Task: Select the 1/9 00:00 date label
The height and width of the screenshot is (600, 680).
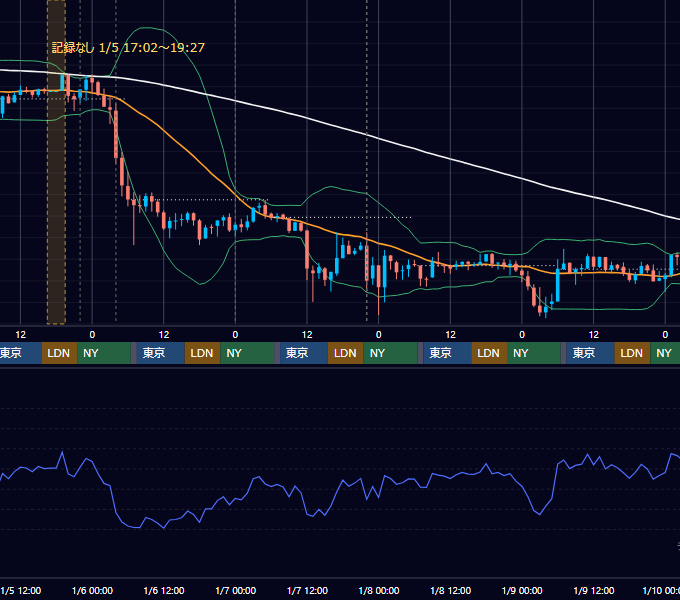Action: click(x=522, y=590)
